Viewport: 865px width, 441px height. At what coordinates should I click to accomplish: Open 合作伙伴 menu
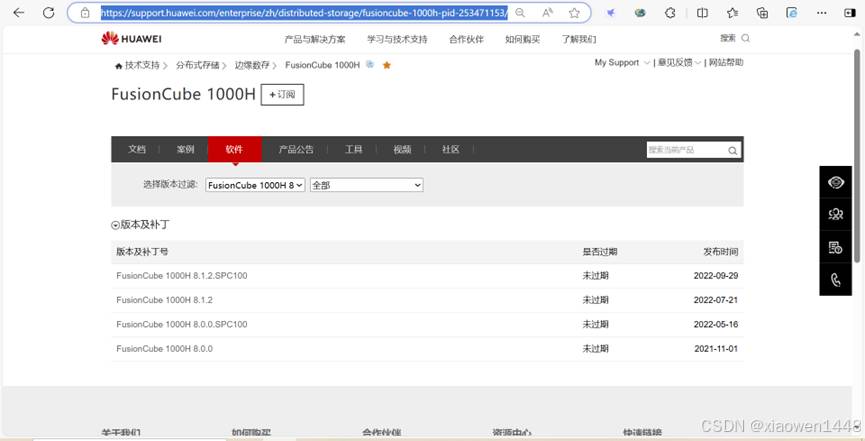(x=466, y=39)
